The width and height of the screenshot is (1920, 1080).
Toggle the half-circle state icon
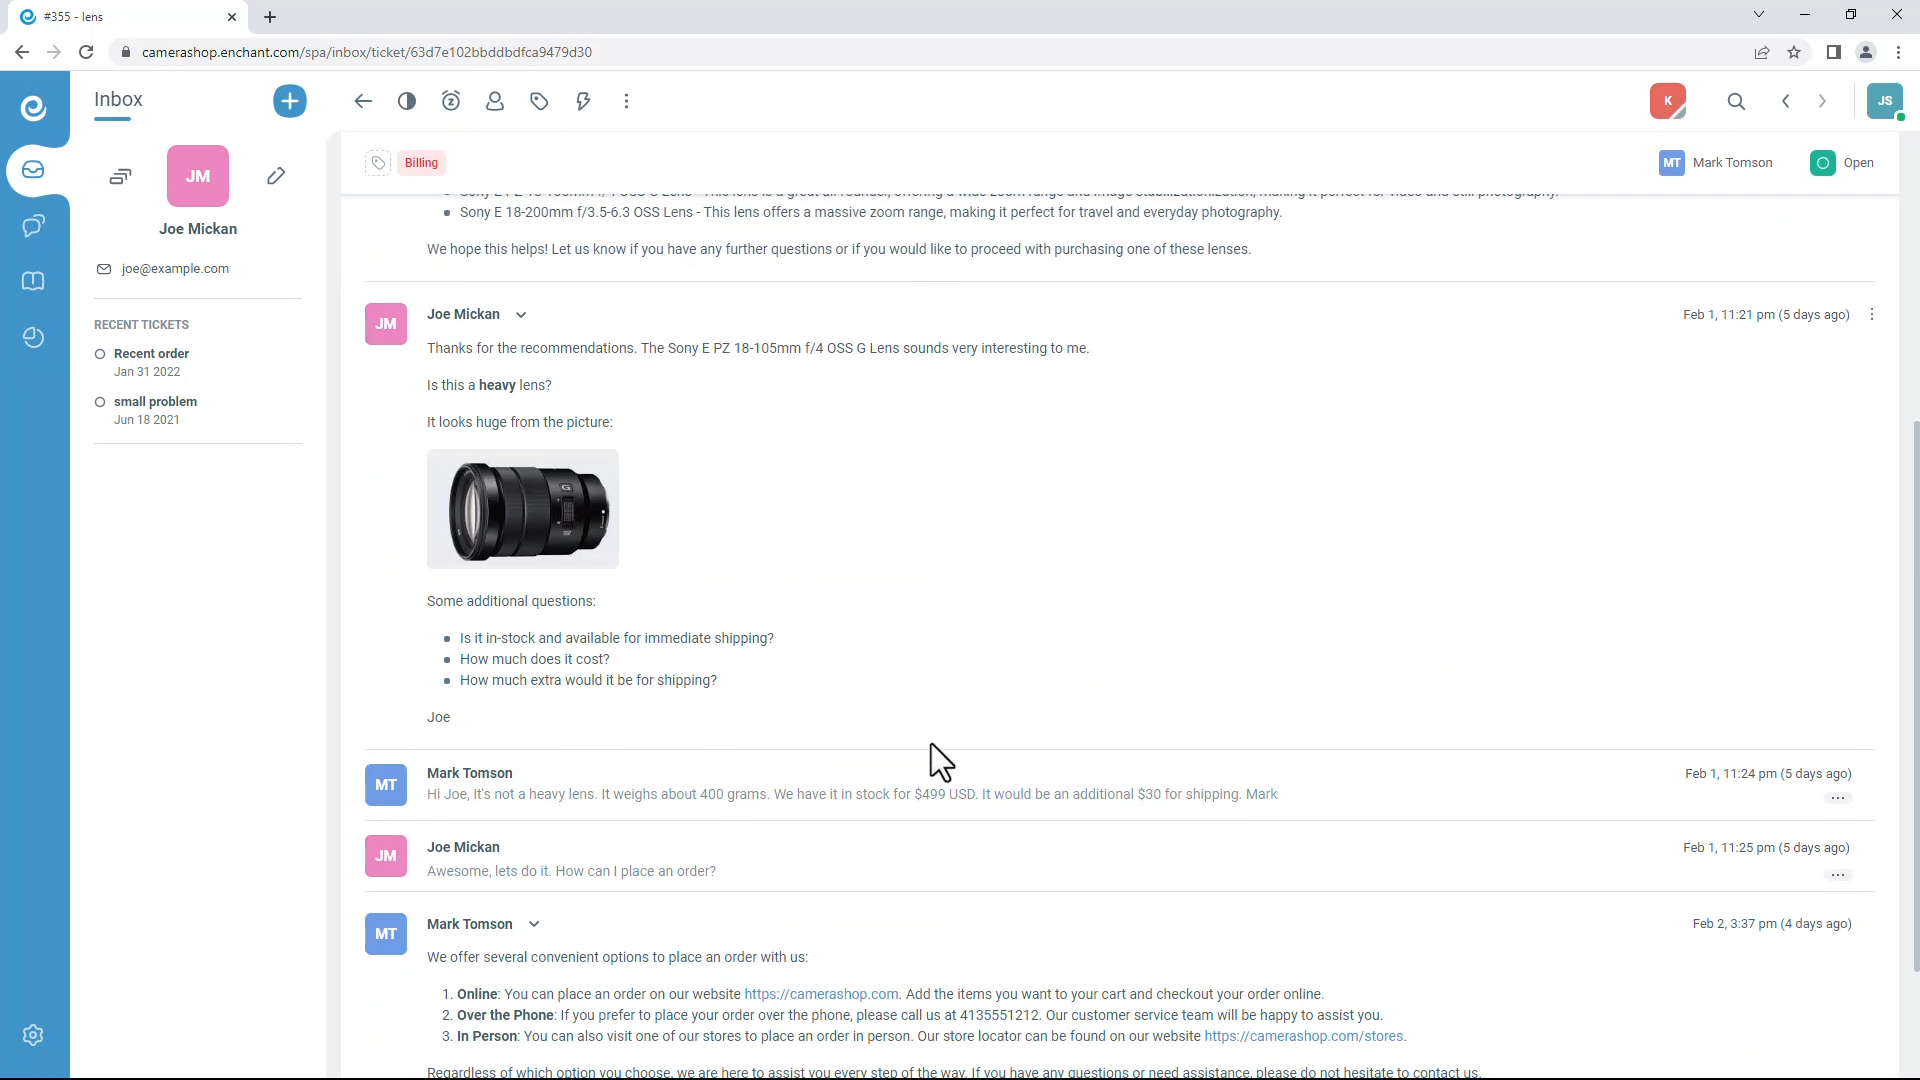click(407, 101)
